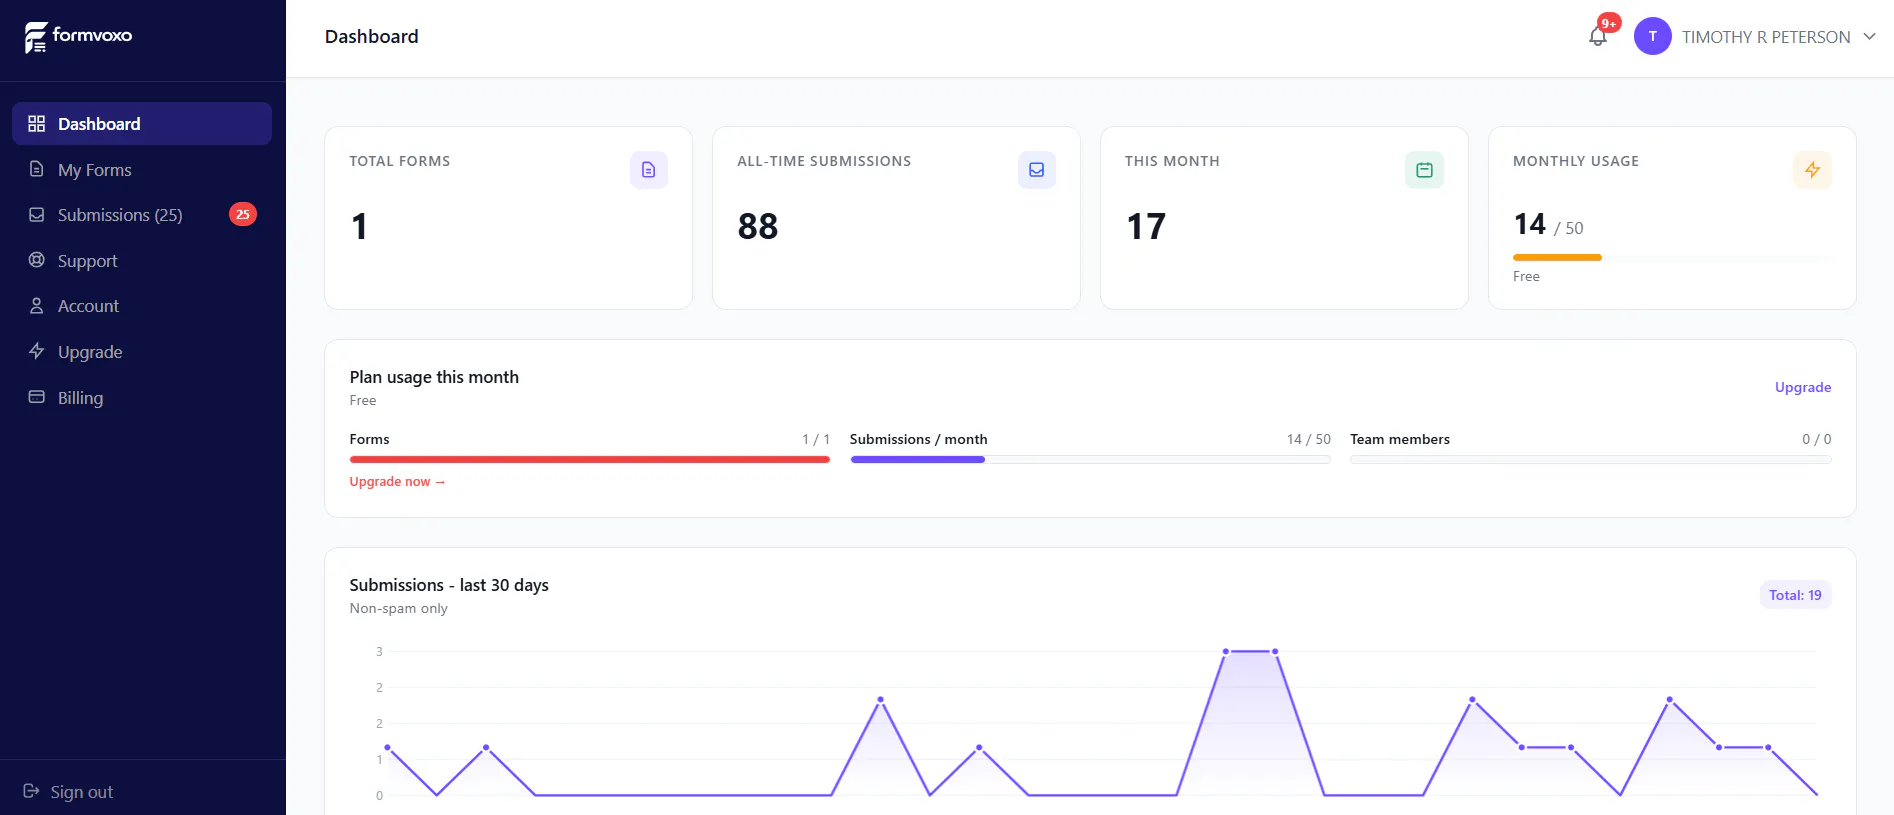Expand the user menu chevron

1869,37
